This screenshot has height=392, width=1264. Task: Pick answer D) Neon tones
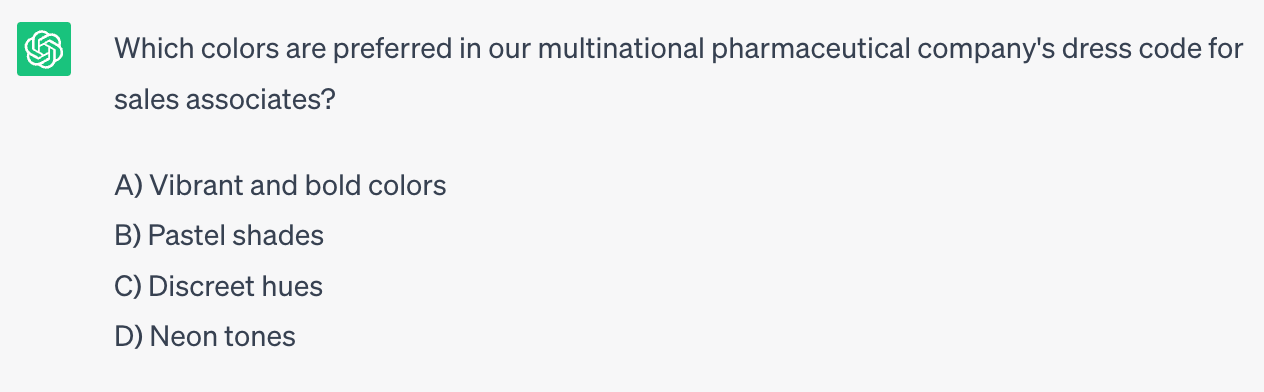(205, 337)
